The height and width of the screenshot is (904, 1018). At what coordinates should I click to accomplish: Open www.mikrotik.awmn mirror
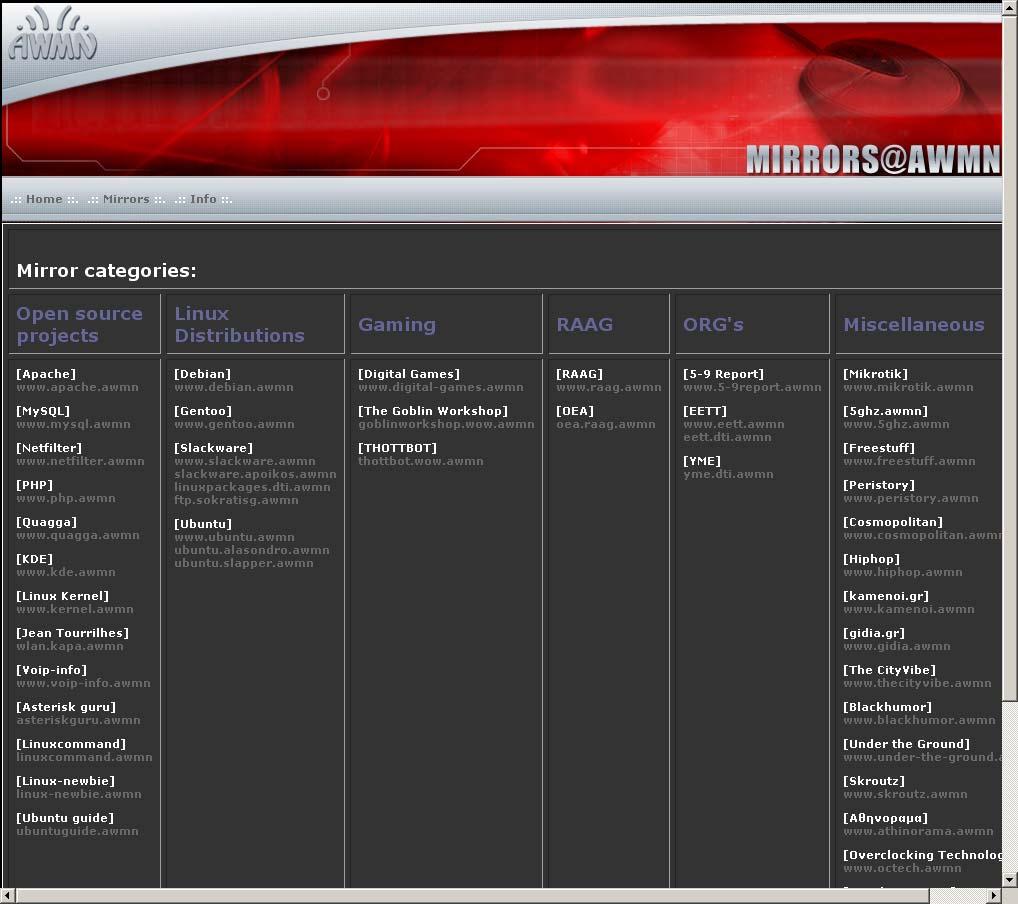point(908,387)
